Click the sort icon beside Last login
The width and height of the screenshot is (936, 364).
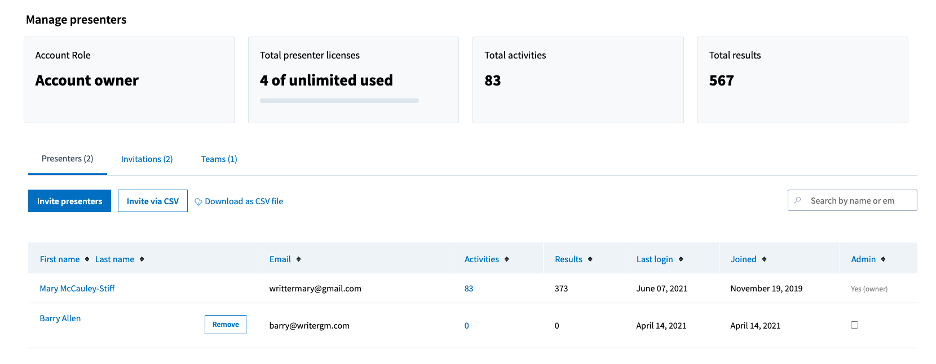pyautogui.click(x=681, y=260)
